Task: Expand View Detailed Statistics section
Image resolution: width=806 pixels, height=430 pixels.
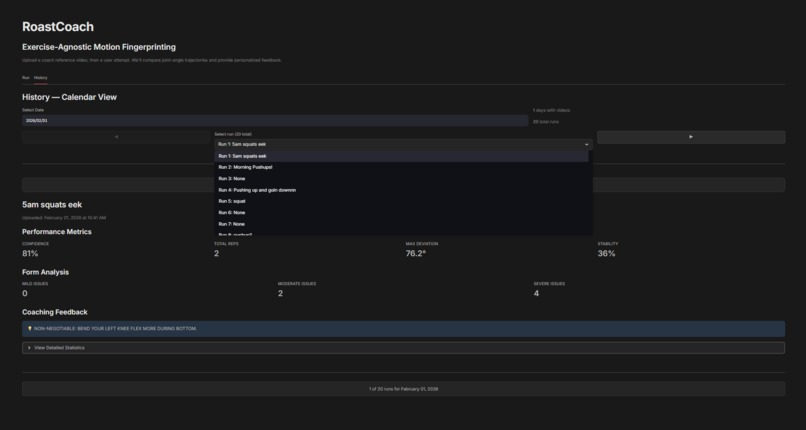Action: [404, 348]
